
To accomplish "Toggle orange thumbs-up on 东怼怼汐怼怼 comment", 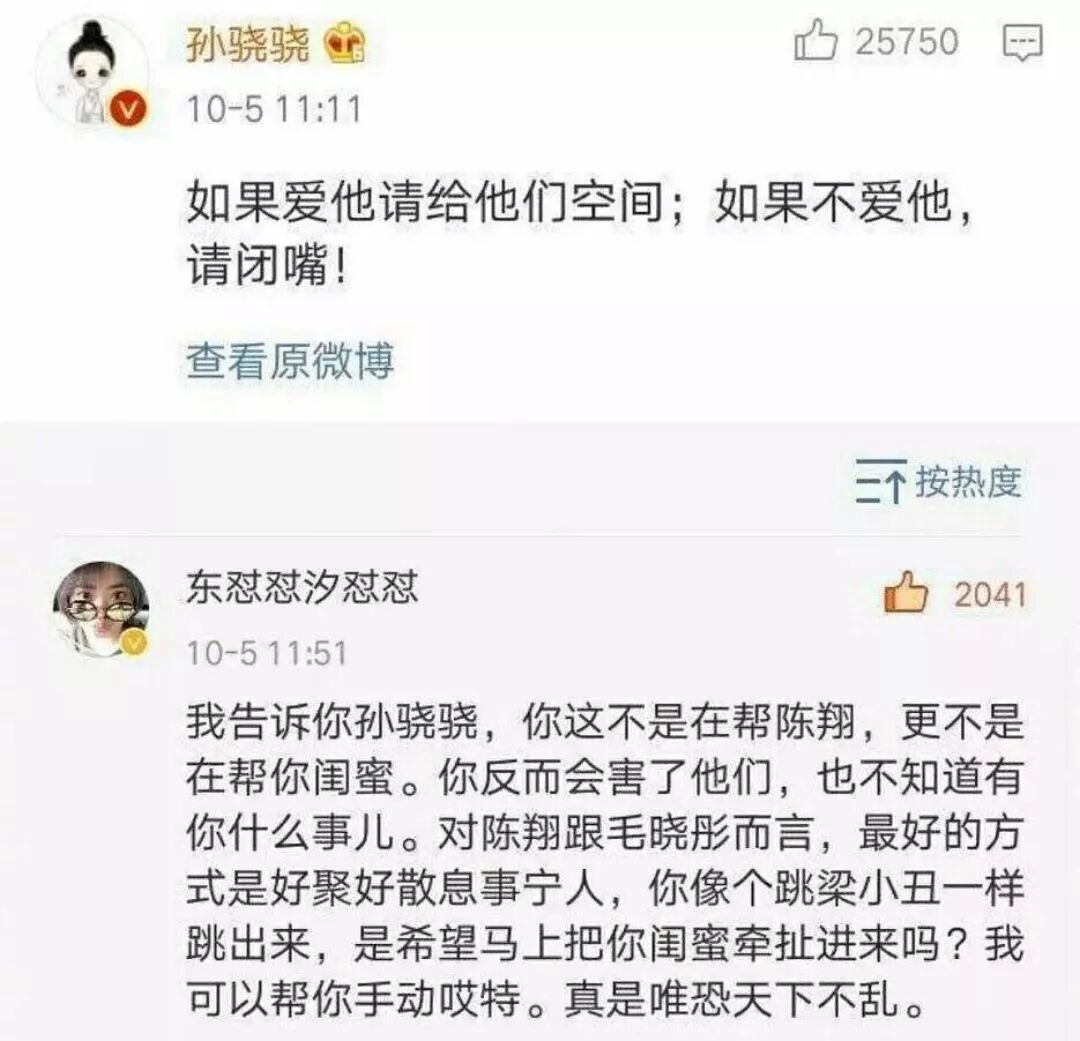I will (x=906, y=592).
